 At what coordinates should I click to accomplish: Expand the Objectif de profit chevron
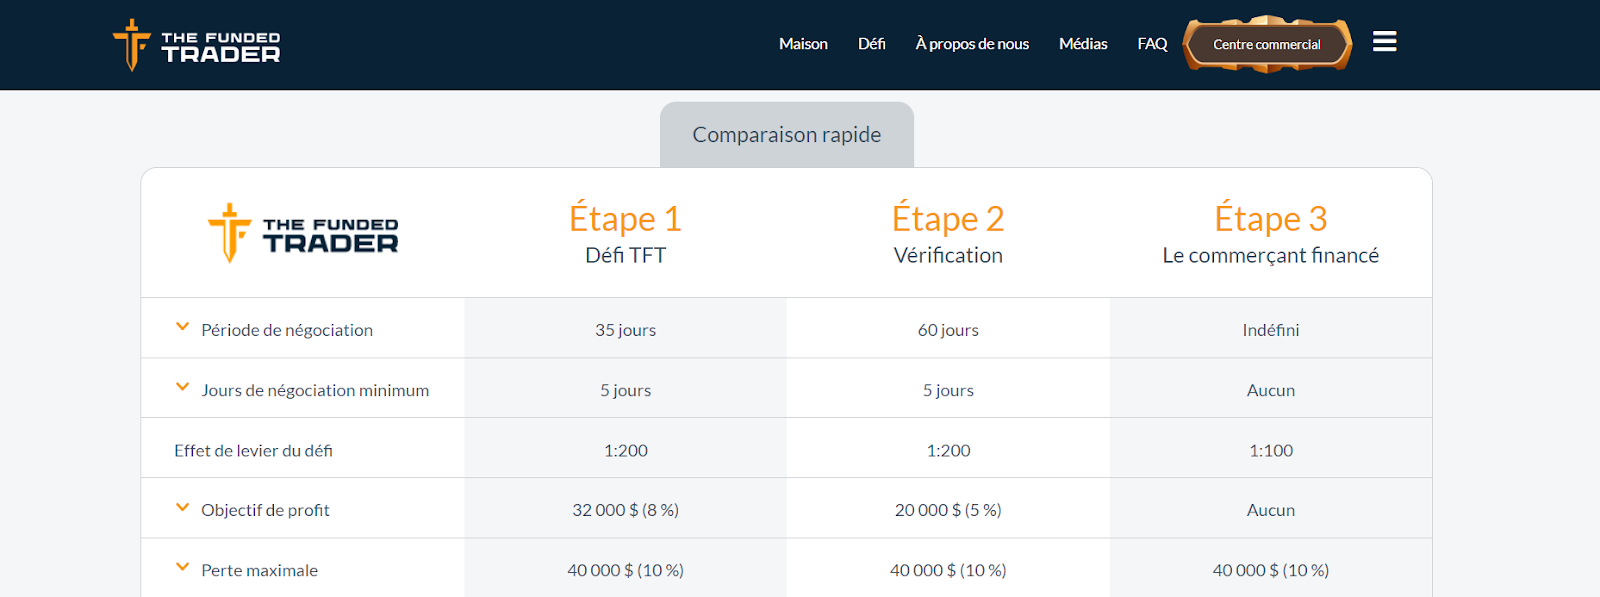coord(182,507)
